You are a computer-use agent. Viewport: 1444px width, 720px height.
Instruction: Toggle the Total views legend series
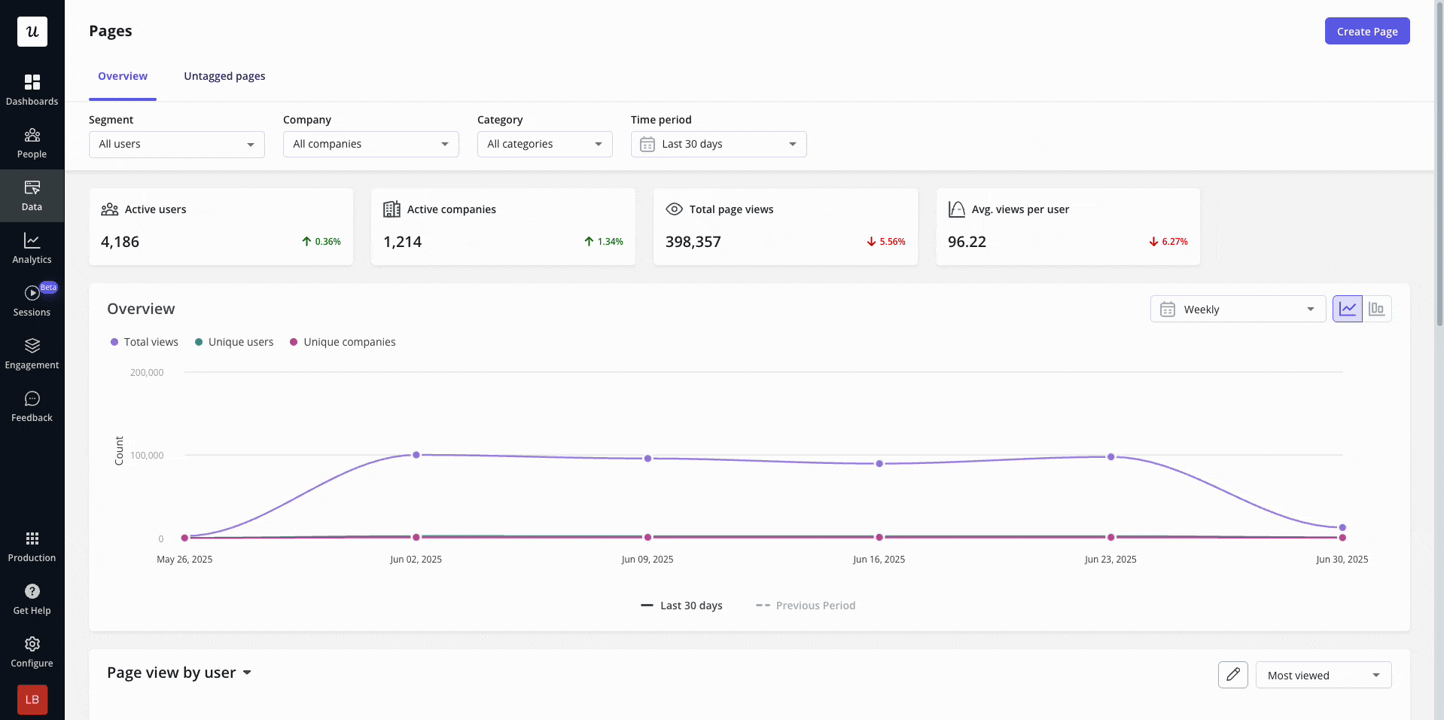coord(144,342)
